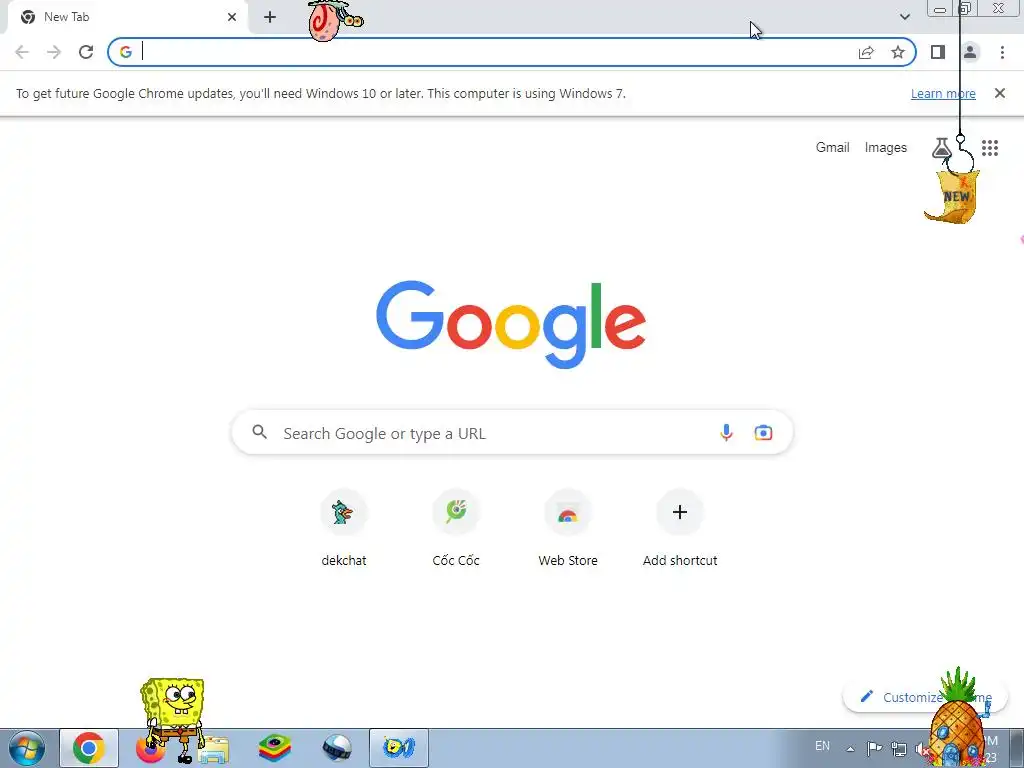Open Gmail link
This screenshot has height=768, width=1024.
pyautogui.click(x=833, y=148)
